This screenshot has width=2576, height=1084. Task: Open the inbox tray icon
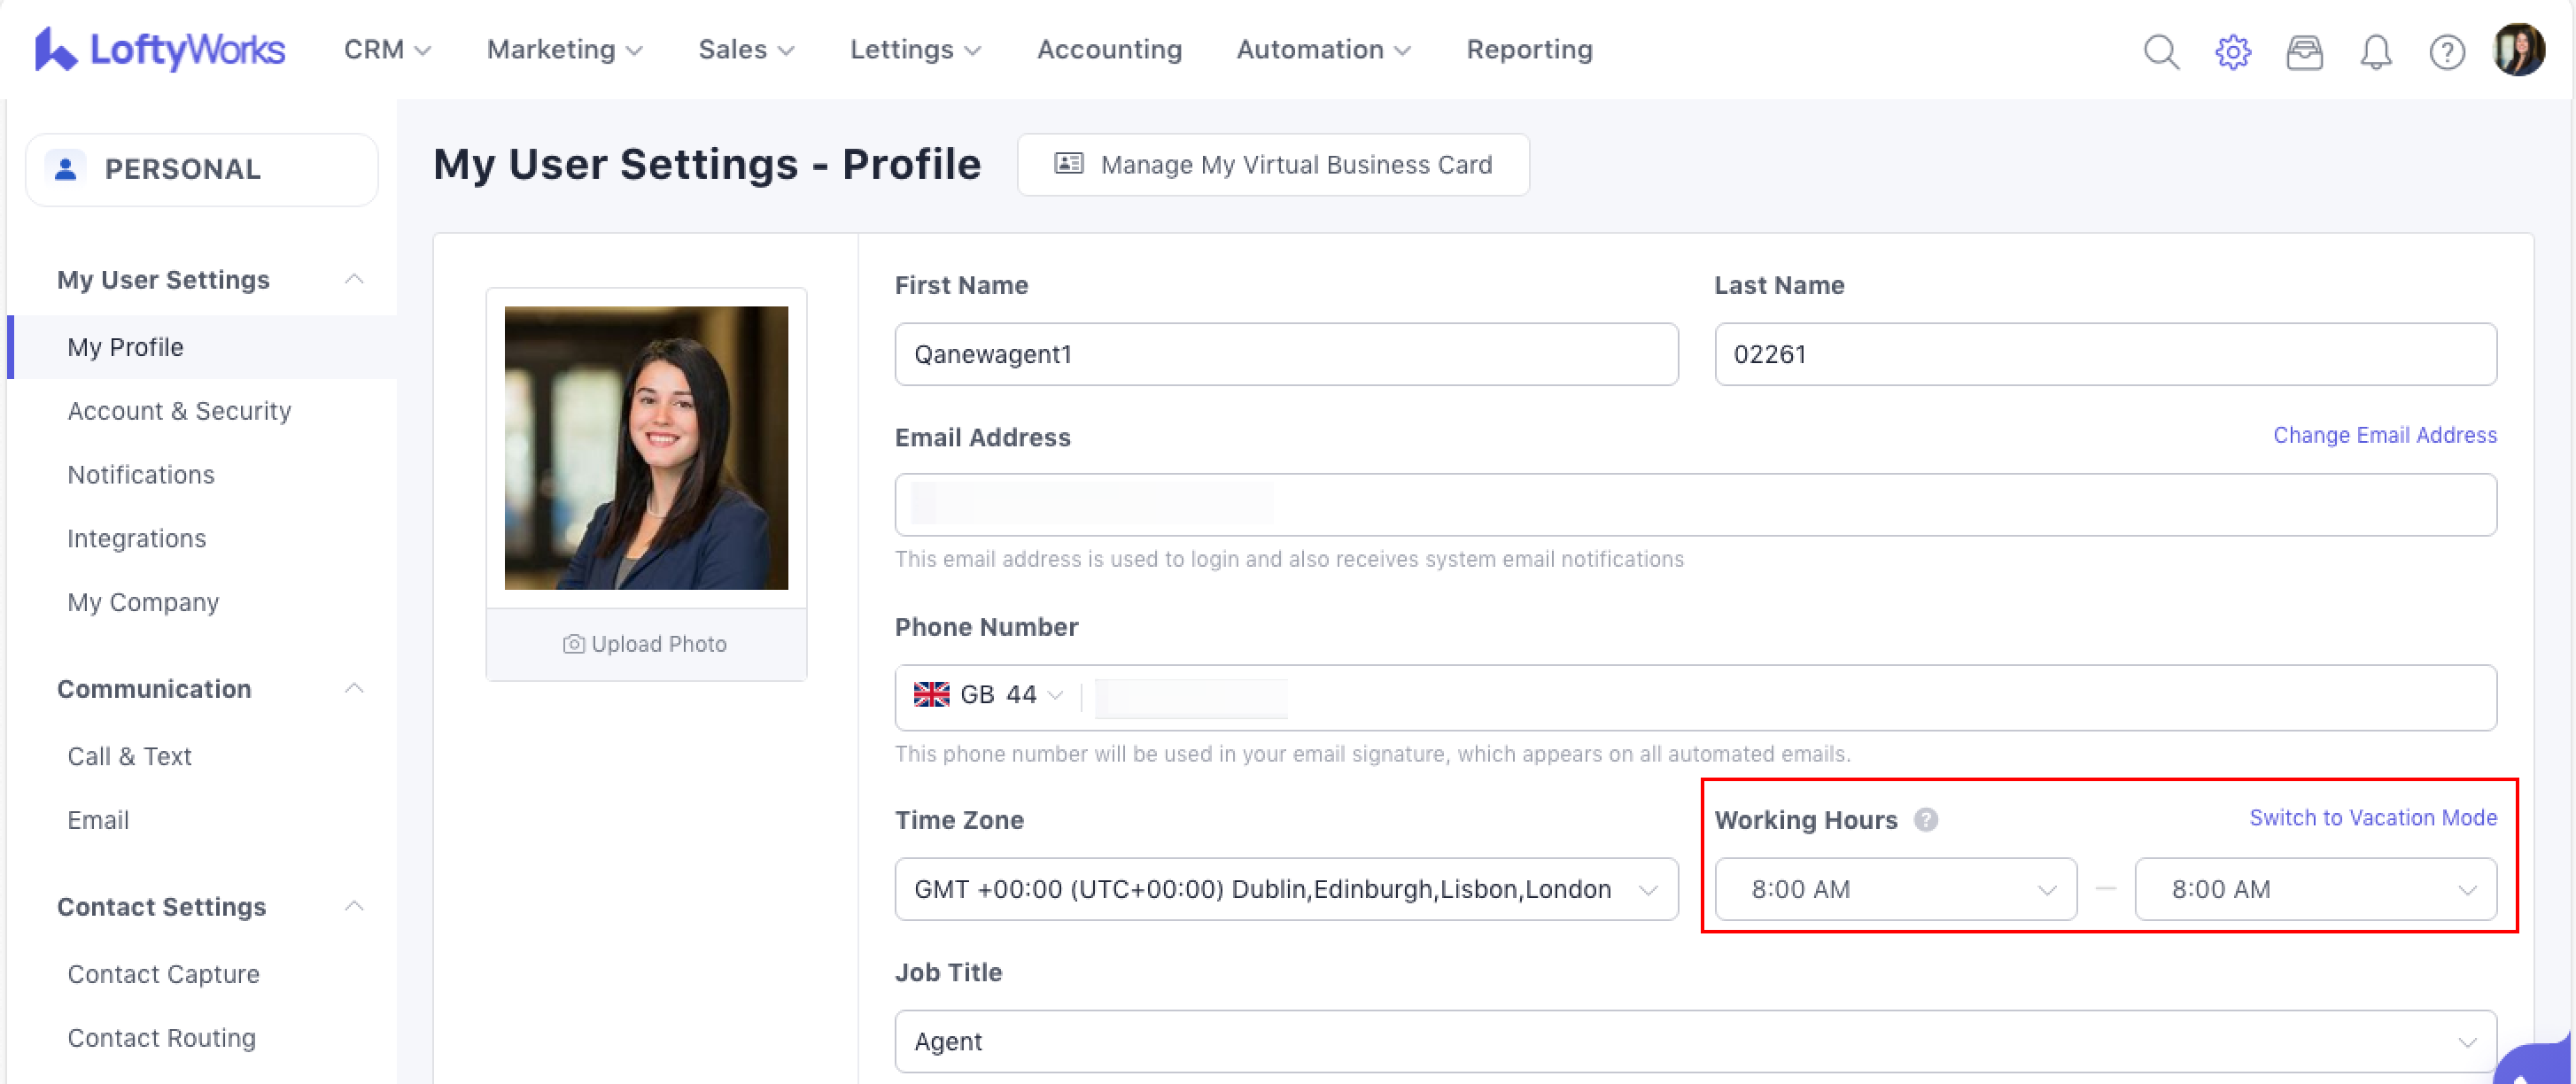[2304, 50]
